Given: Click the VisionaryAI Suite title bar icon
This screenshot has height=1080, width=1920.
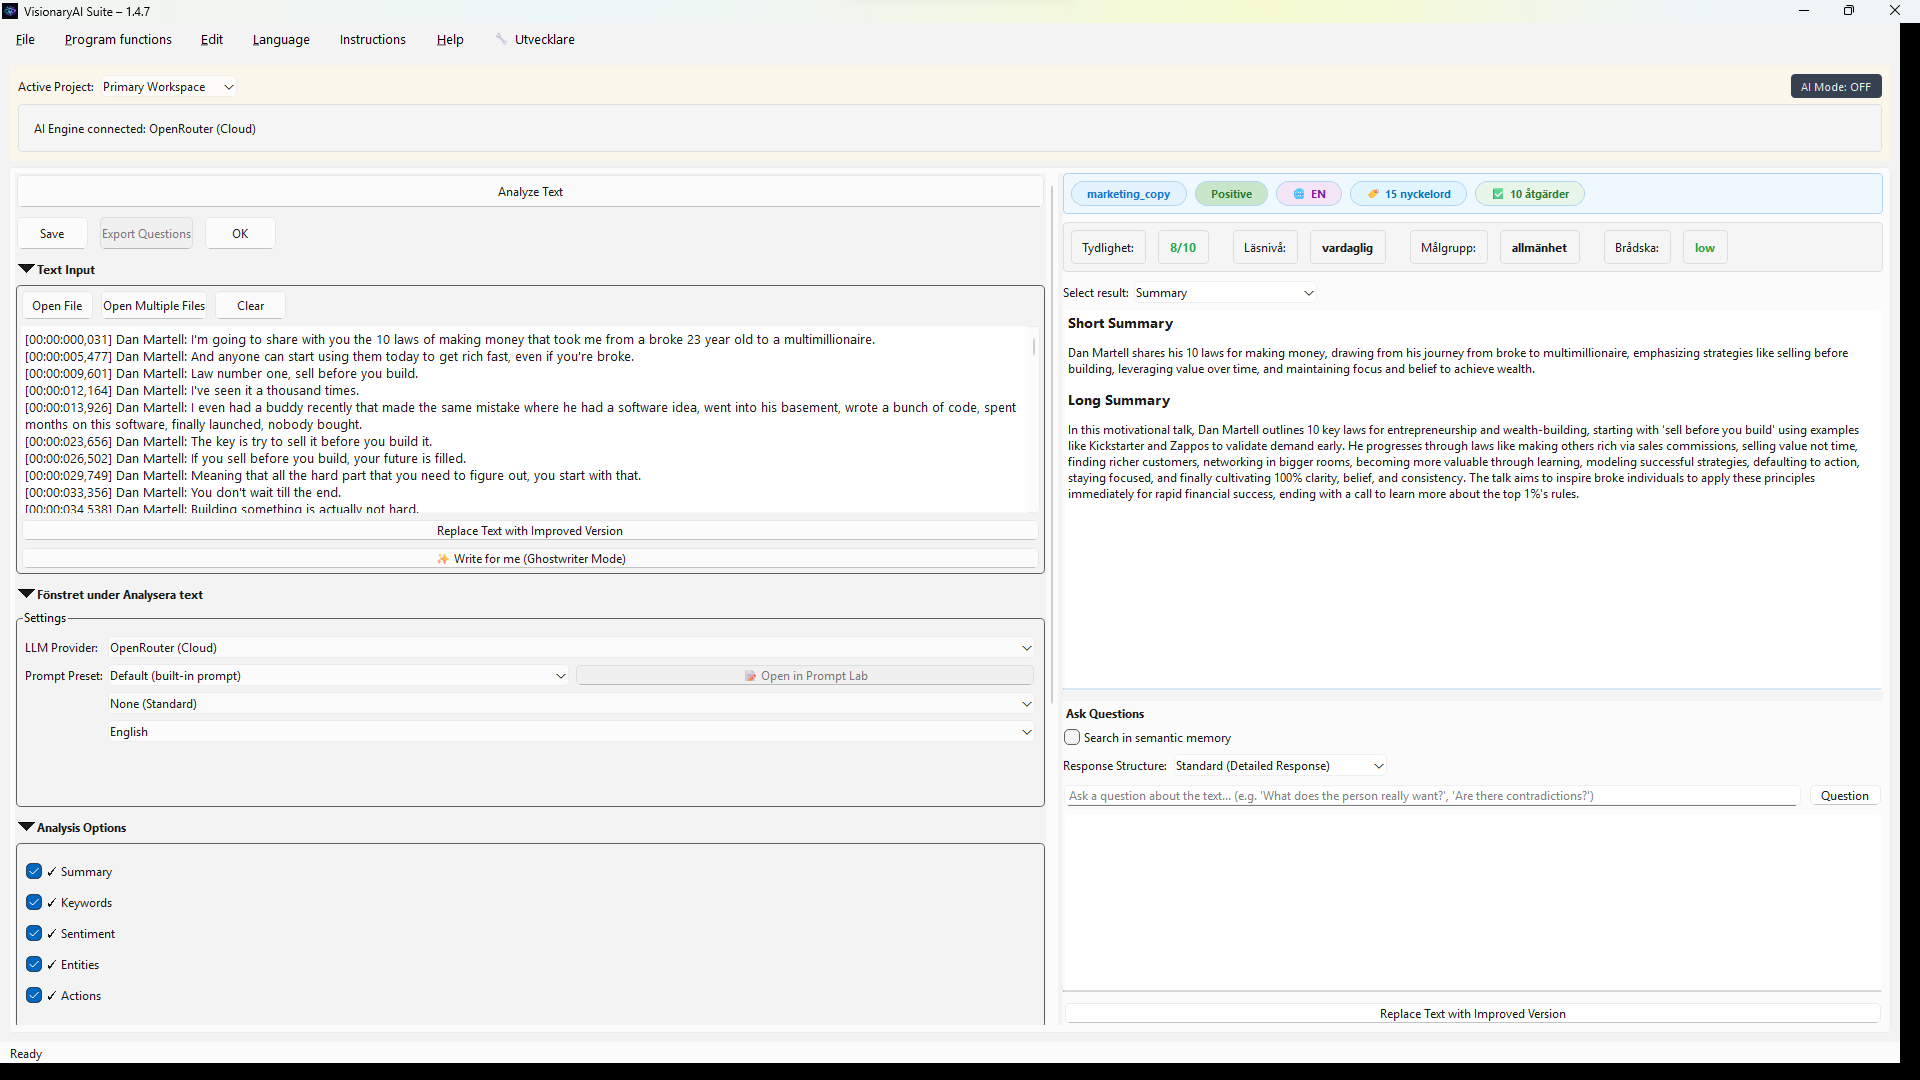Looking at the screenshot, I should pyautogui.click(x=10, y=11).
